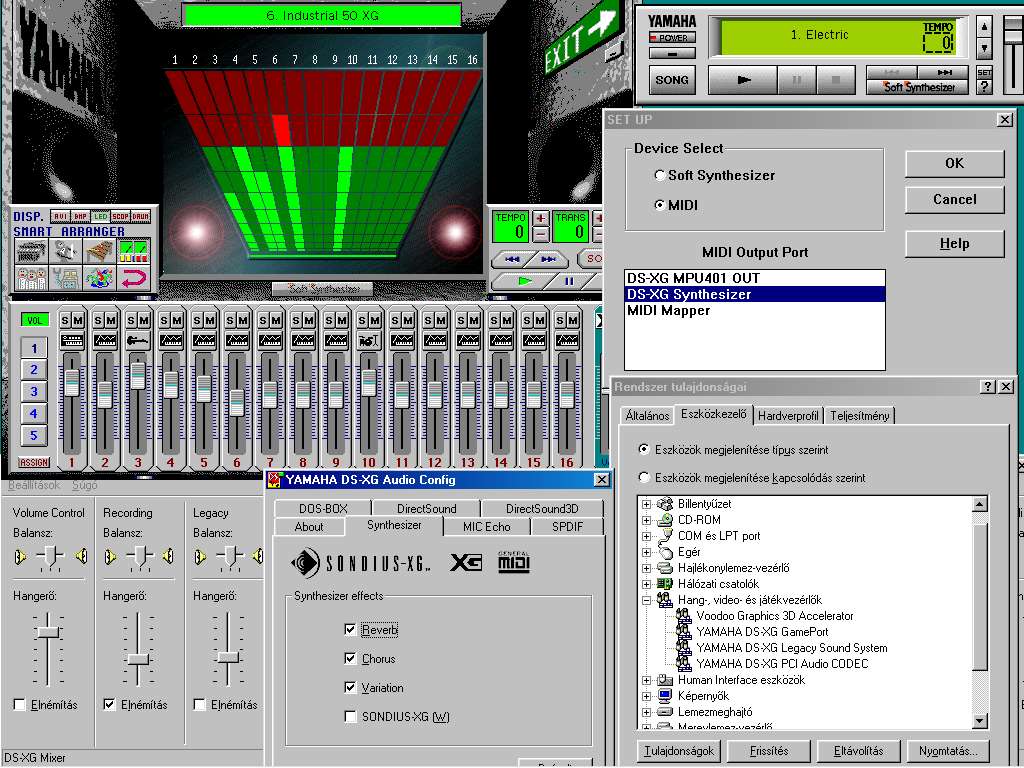Open the question mark help on mini player
This screenshot has width=1024, height=768.
pos(984,88)
